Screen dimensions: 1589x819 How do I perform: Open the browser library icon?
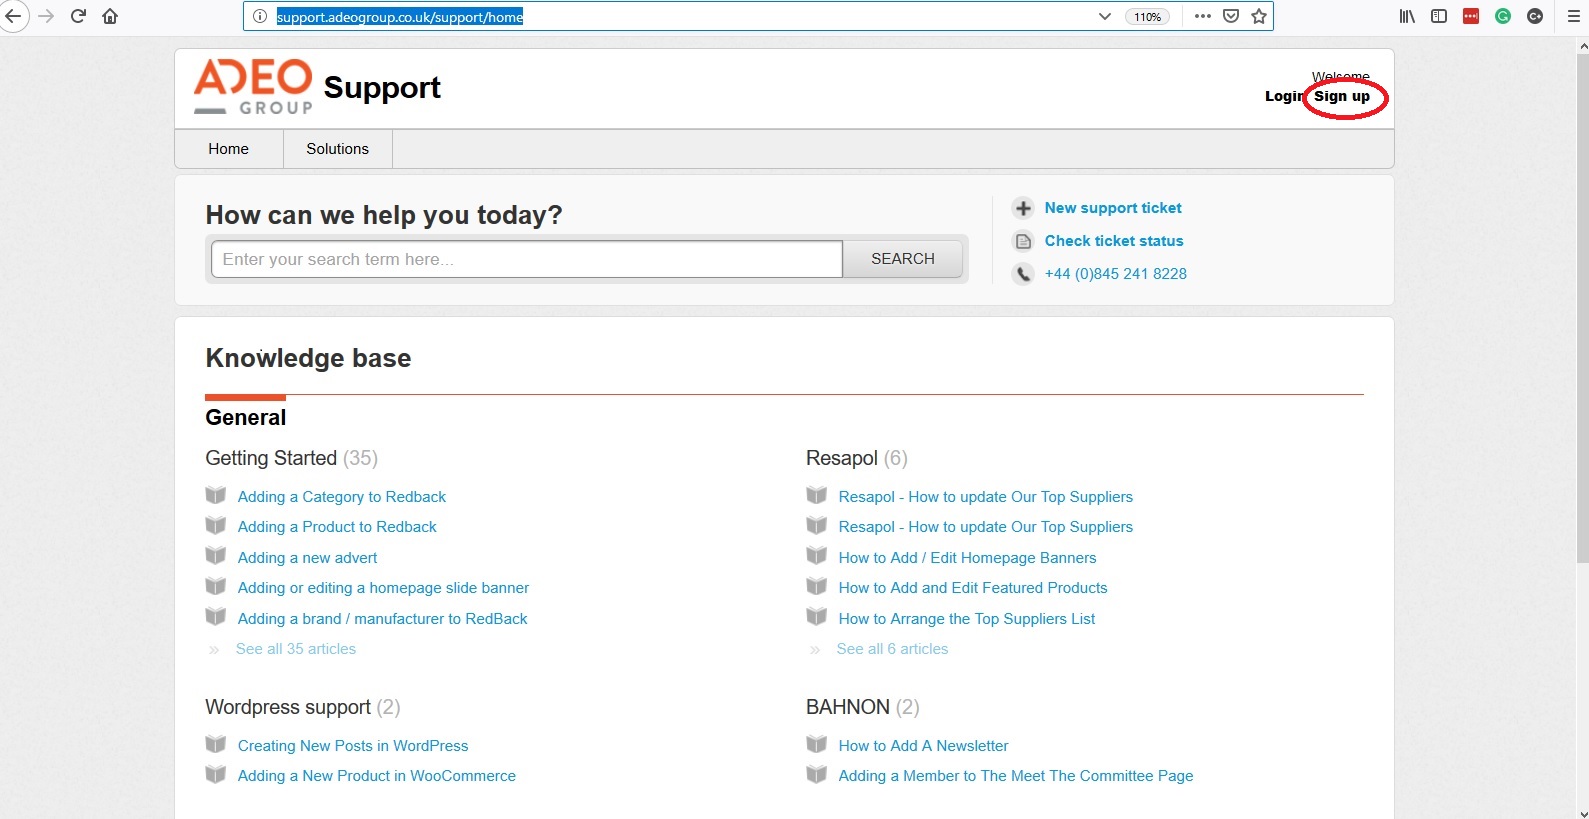(x=1407, y=16)
